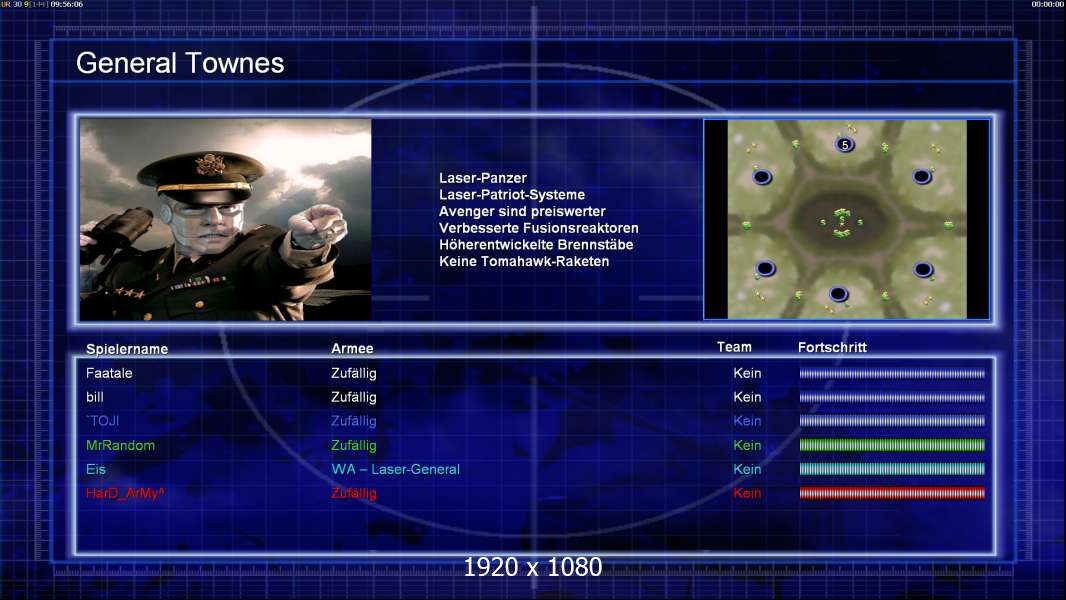Select player name bill
The width and height of the screenshot is (1066, 600).
(x=94, y=397)
